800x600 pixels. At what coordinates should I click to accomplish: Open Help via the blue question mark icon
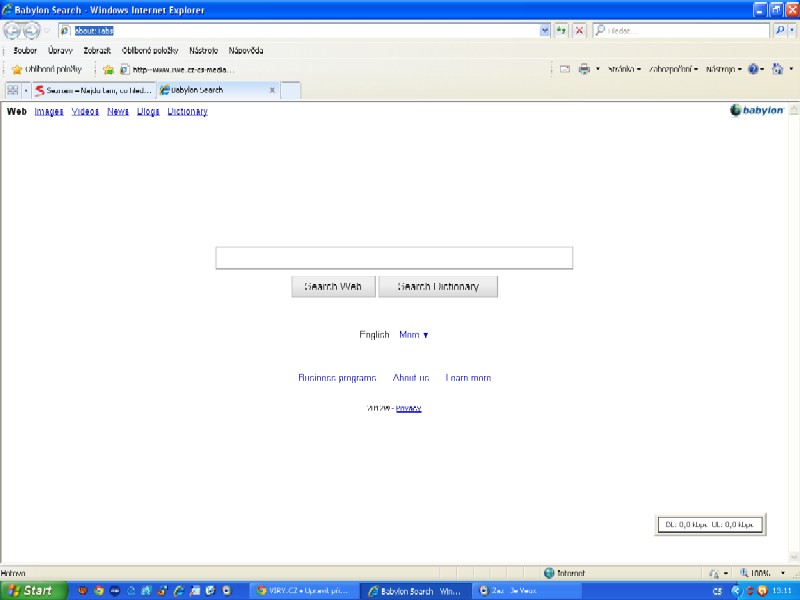pyautogui.click(x=753, y=69)
